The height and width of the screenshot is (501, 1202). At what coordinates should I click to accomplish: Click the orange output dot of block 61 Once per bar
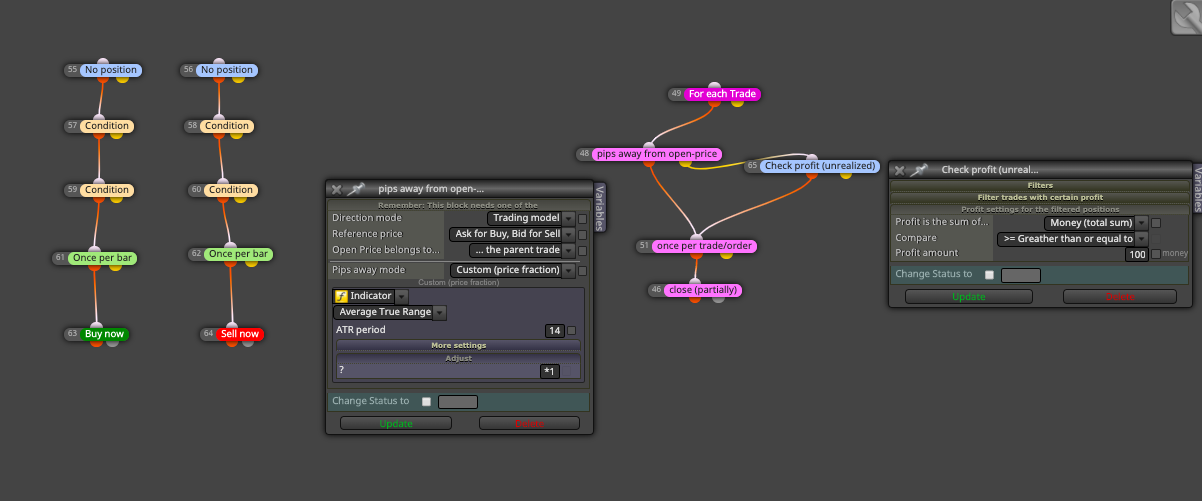click(95, 266)
